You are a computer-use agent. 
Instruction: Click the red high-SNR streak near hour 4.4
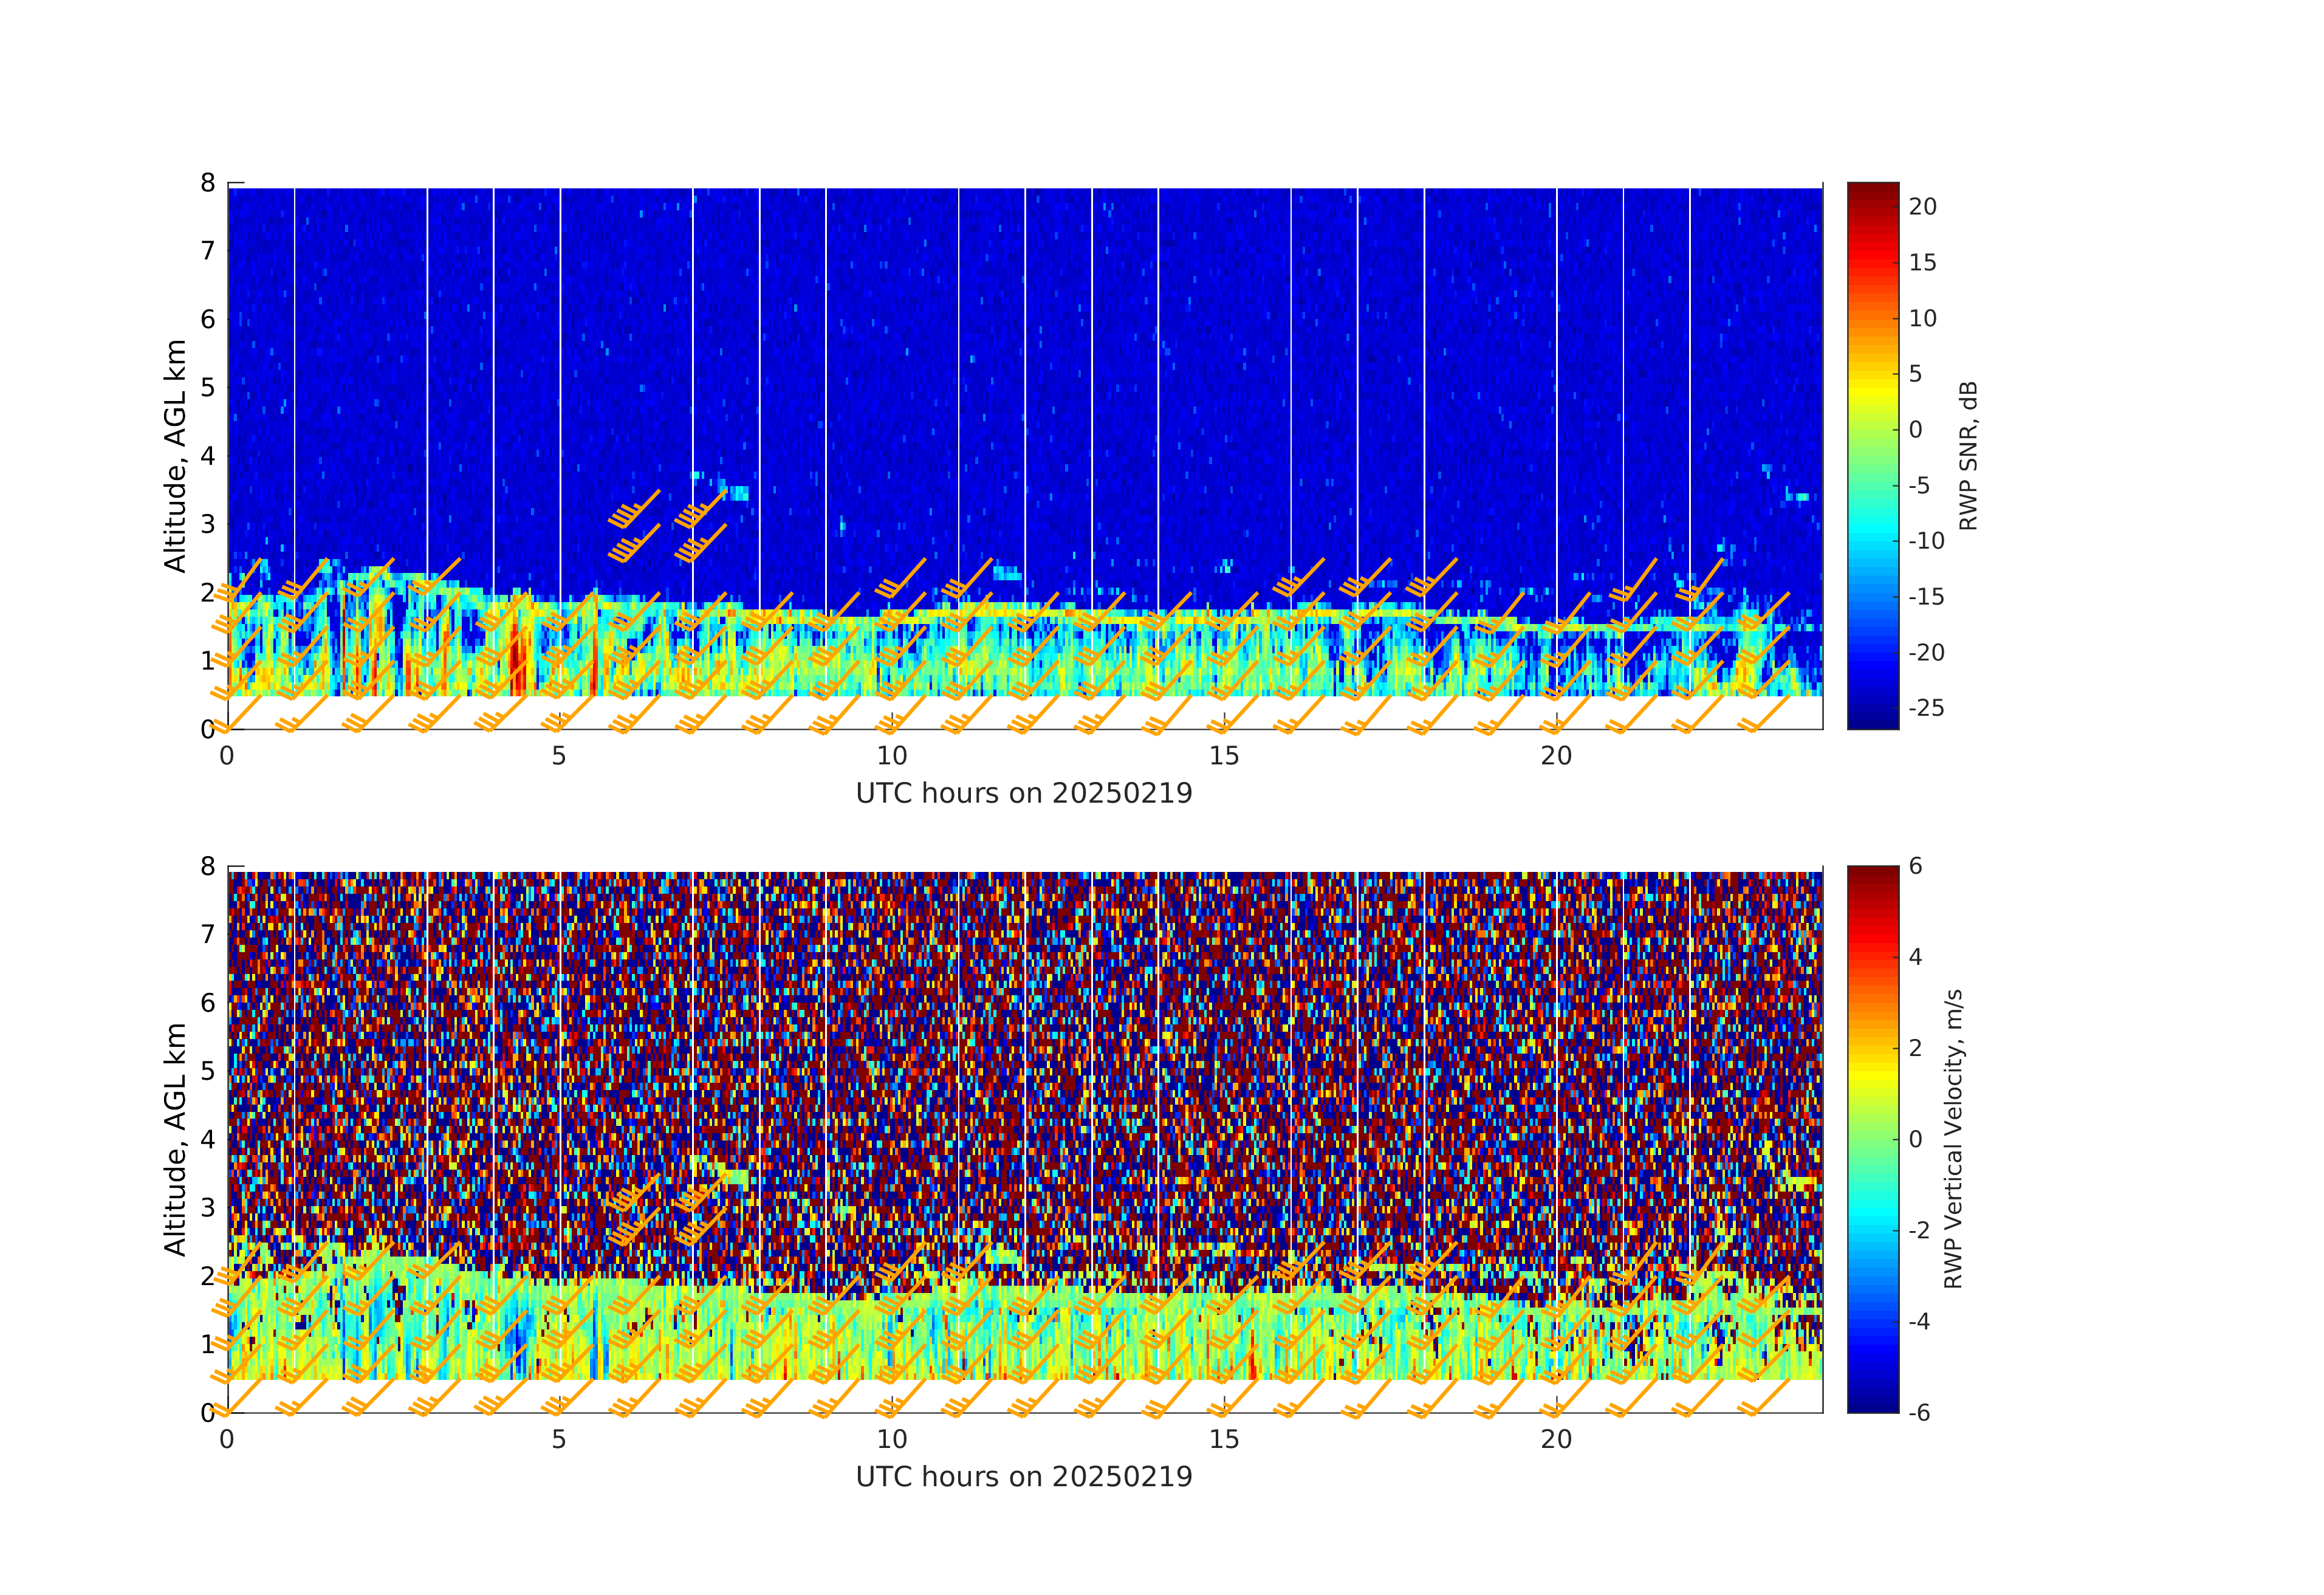coord(517,660)
